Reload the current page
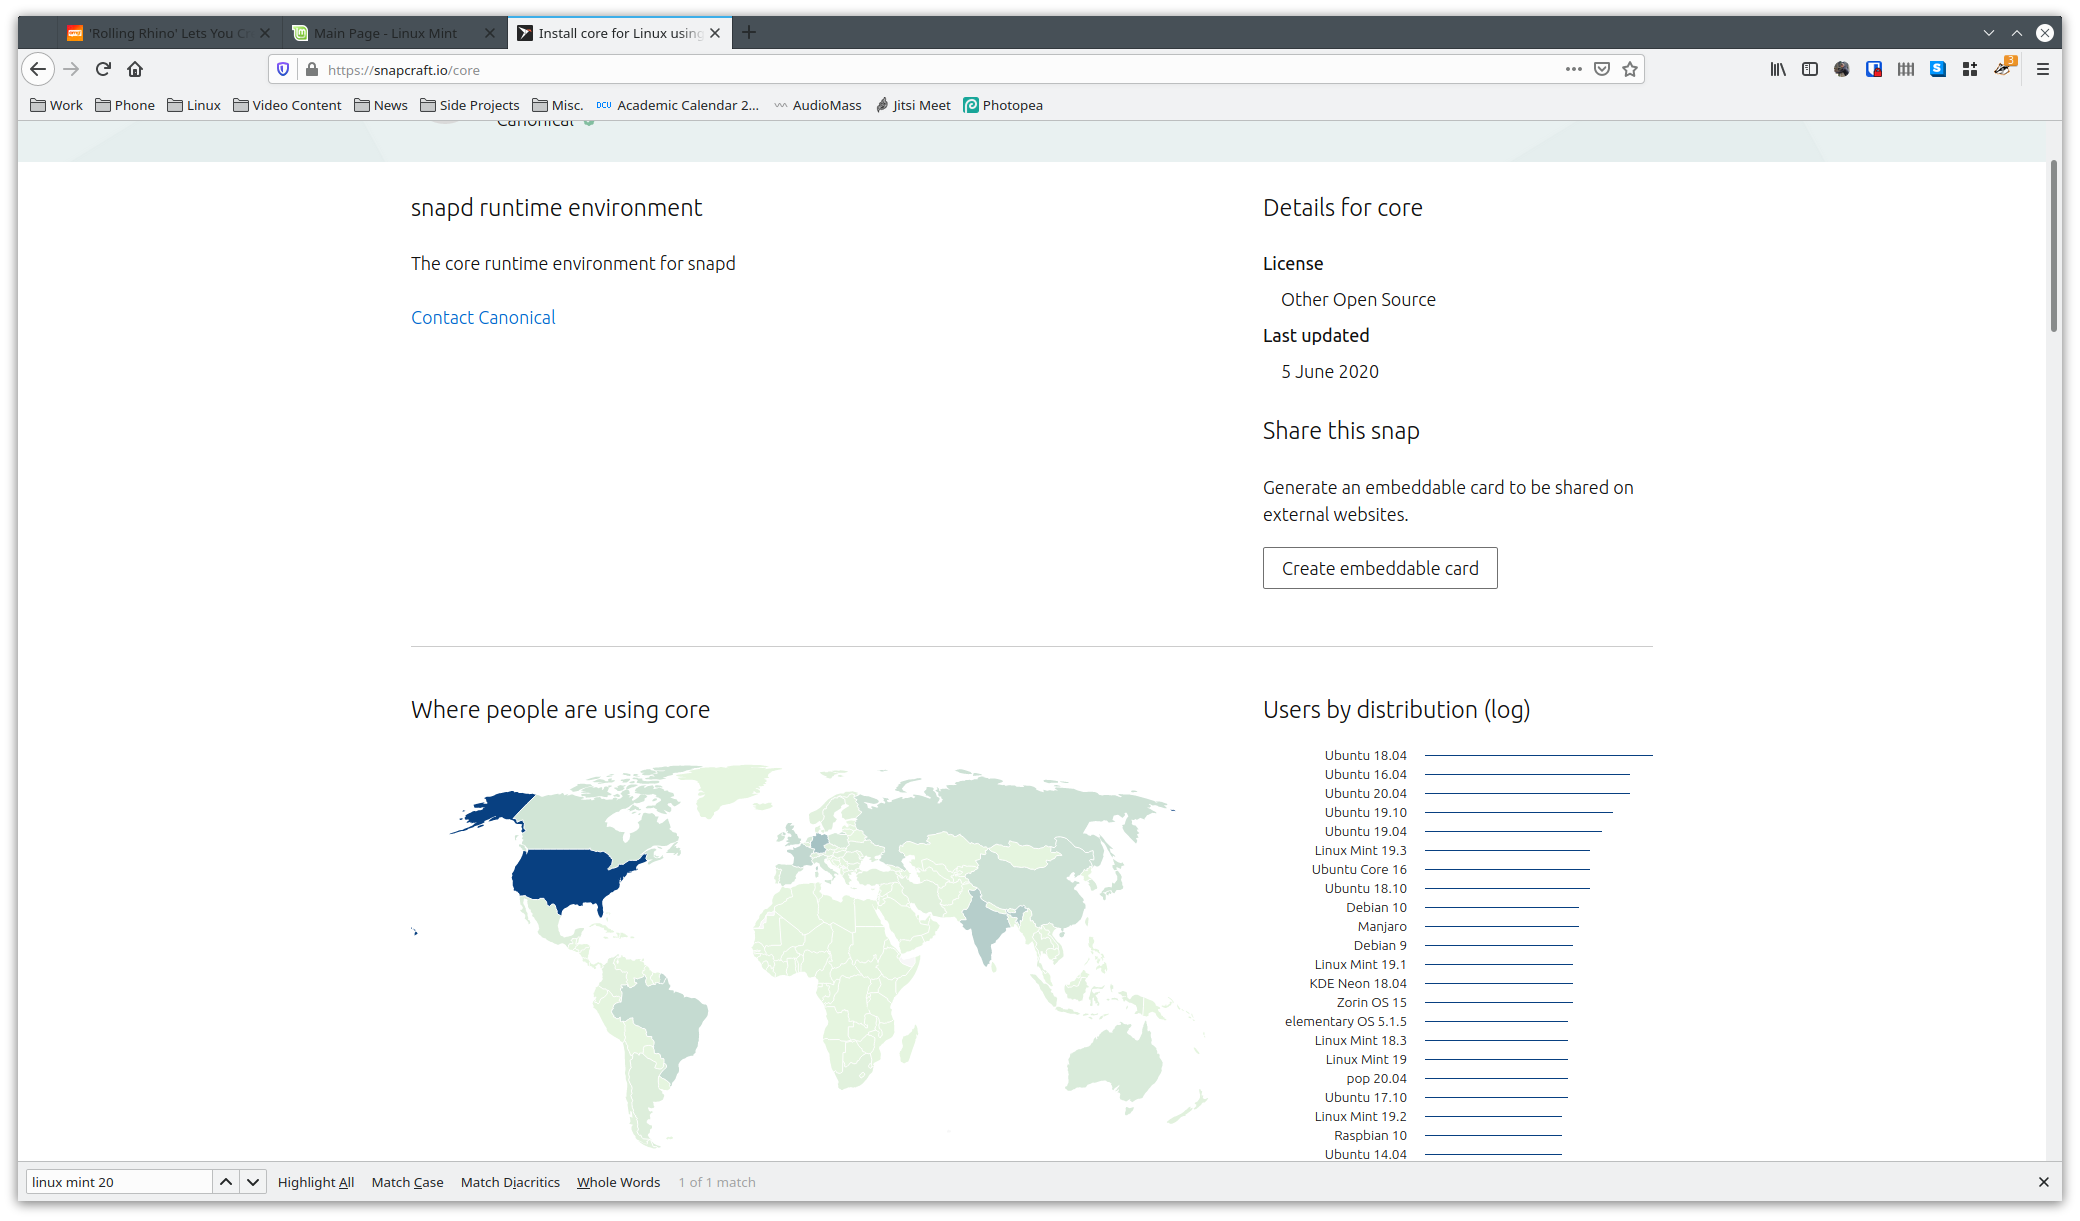Viewport: 2080px width, 1221px height. tap(103, 69)
